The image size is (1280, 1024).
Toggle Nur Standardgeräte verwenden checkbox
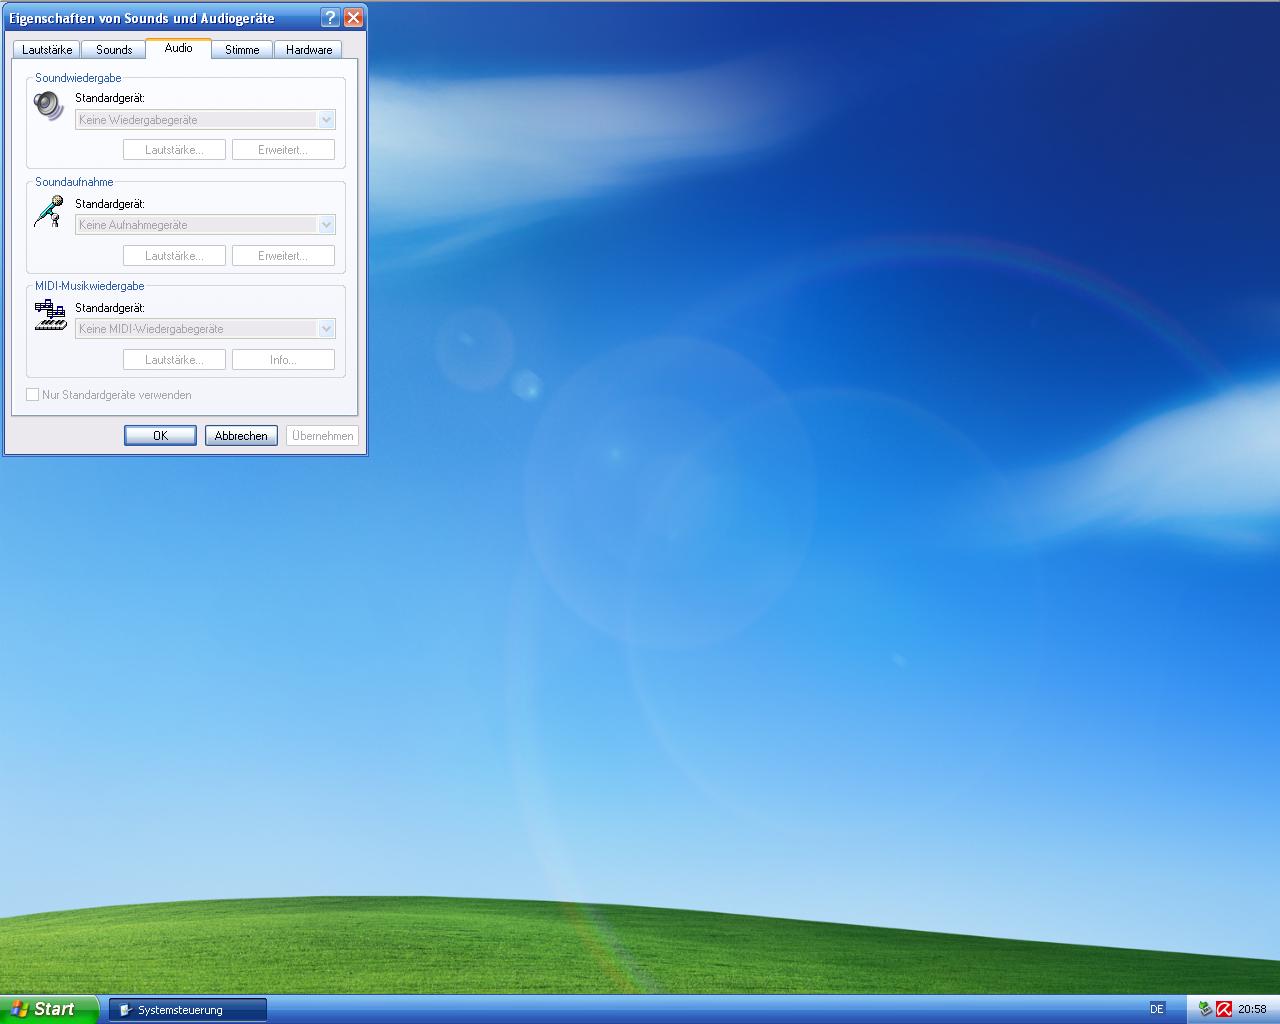tap(33, 395)
